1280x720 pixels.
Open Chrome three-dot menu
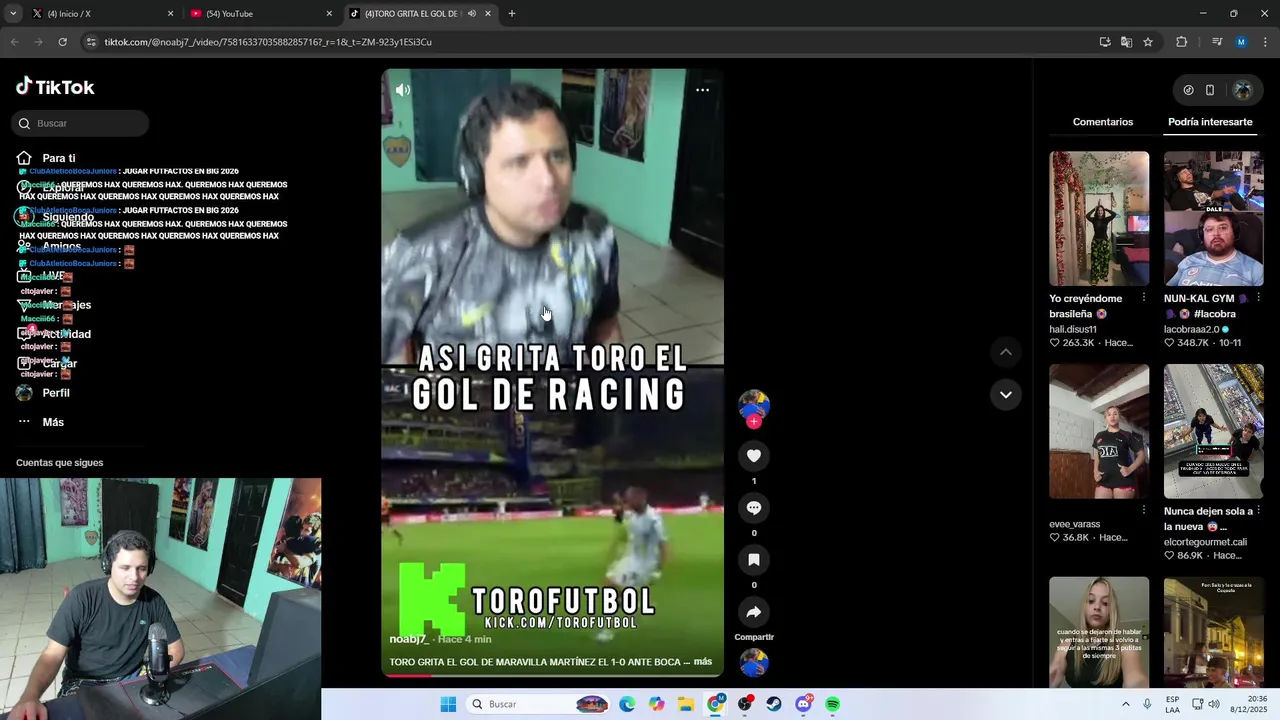click(x=1265, y=42)
